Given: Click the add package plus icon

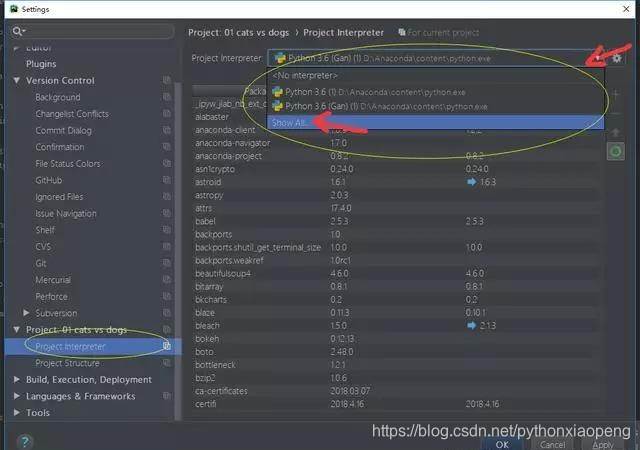Looking at the screenshot, I should 616,94.
